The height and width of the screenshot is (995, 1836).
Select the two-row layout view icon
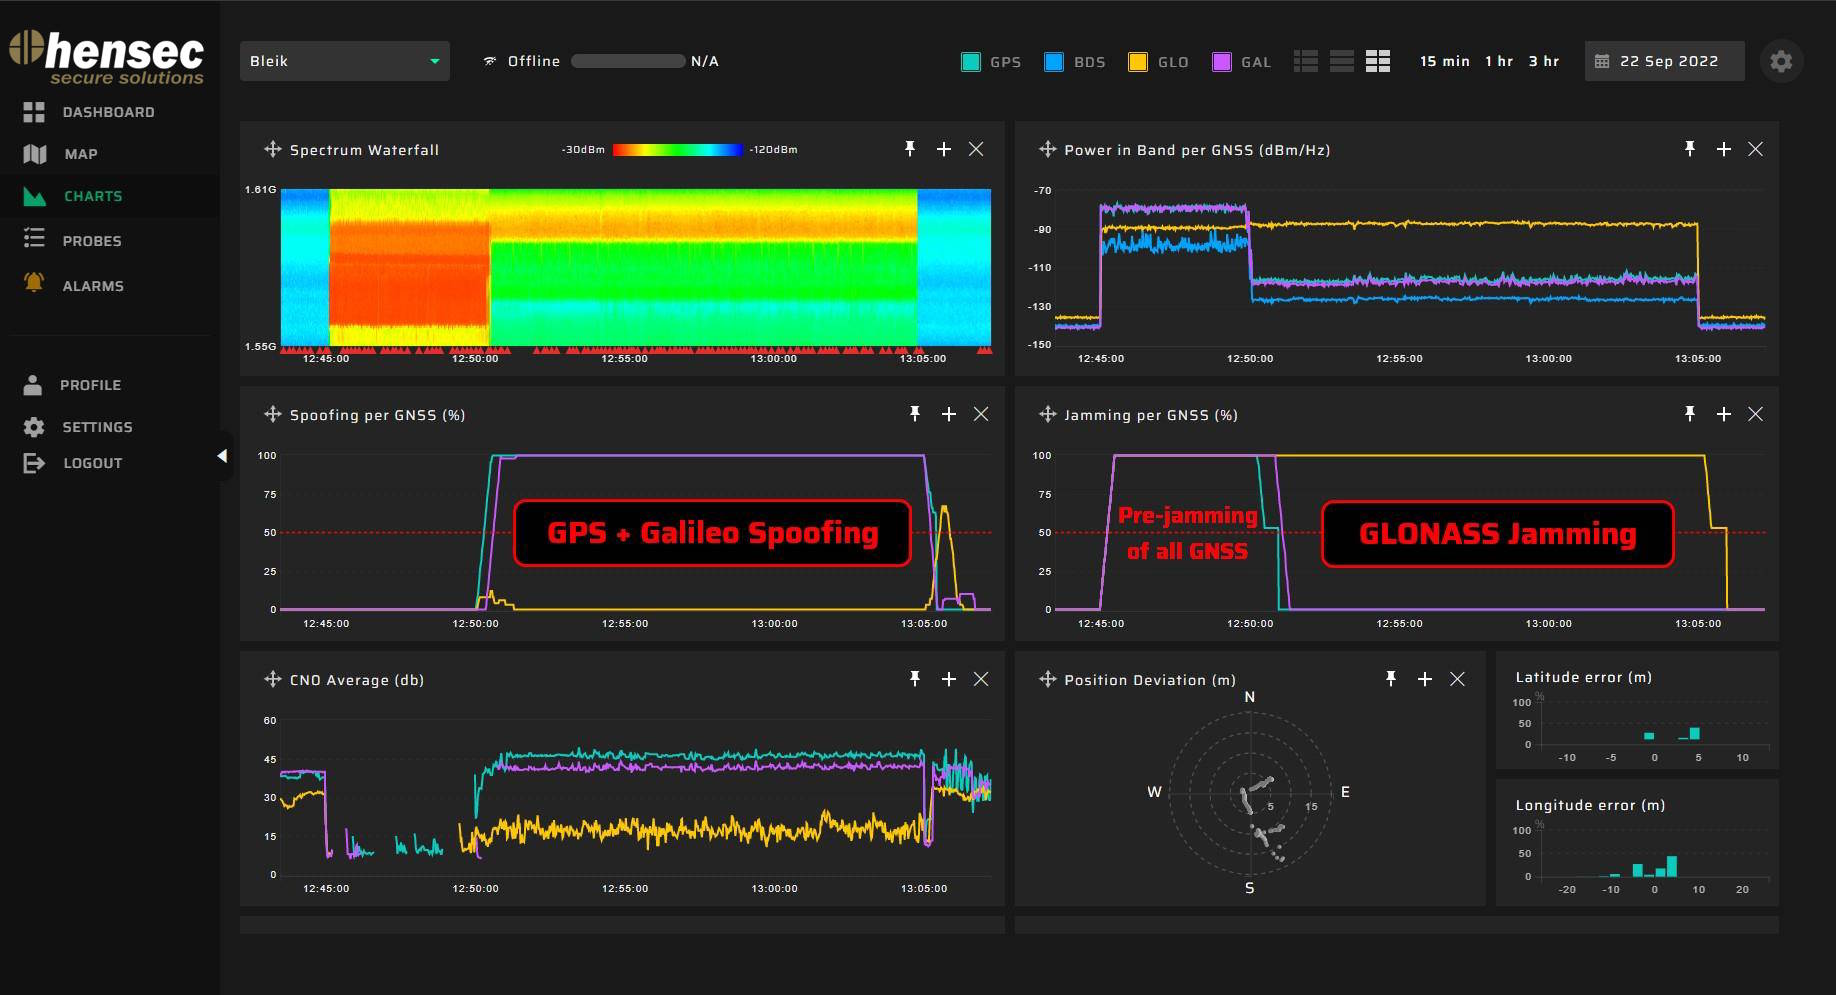pyautogui.click(x=1342, y=61)
